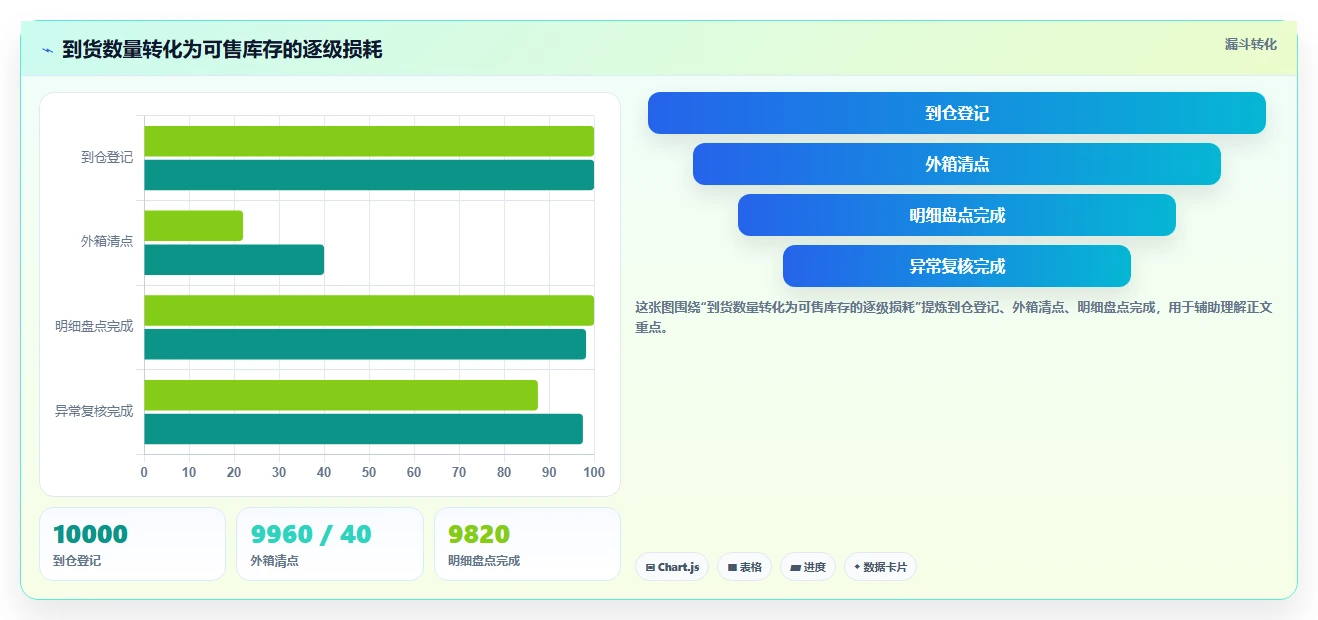Open the 10000 到仓登记 stat card
This screenshot has width=1318, height=620.
click(x=132, y=544)
